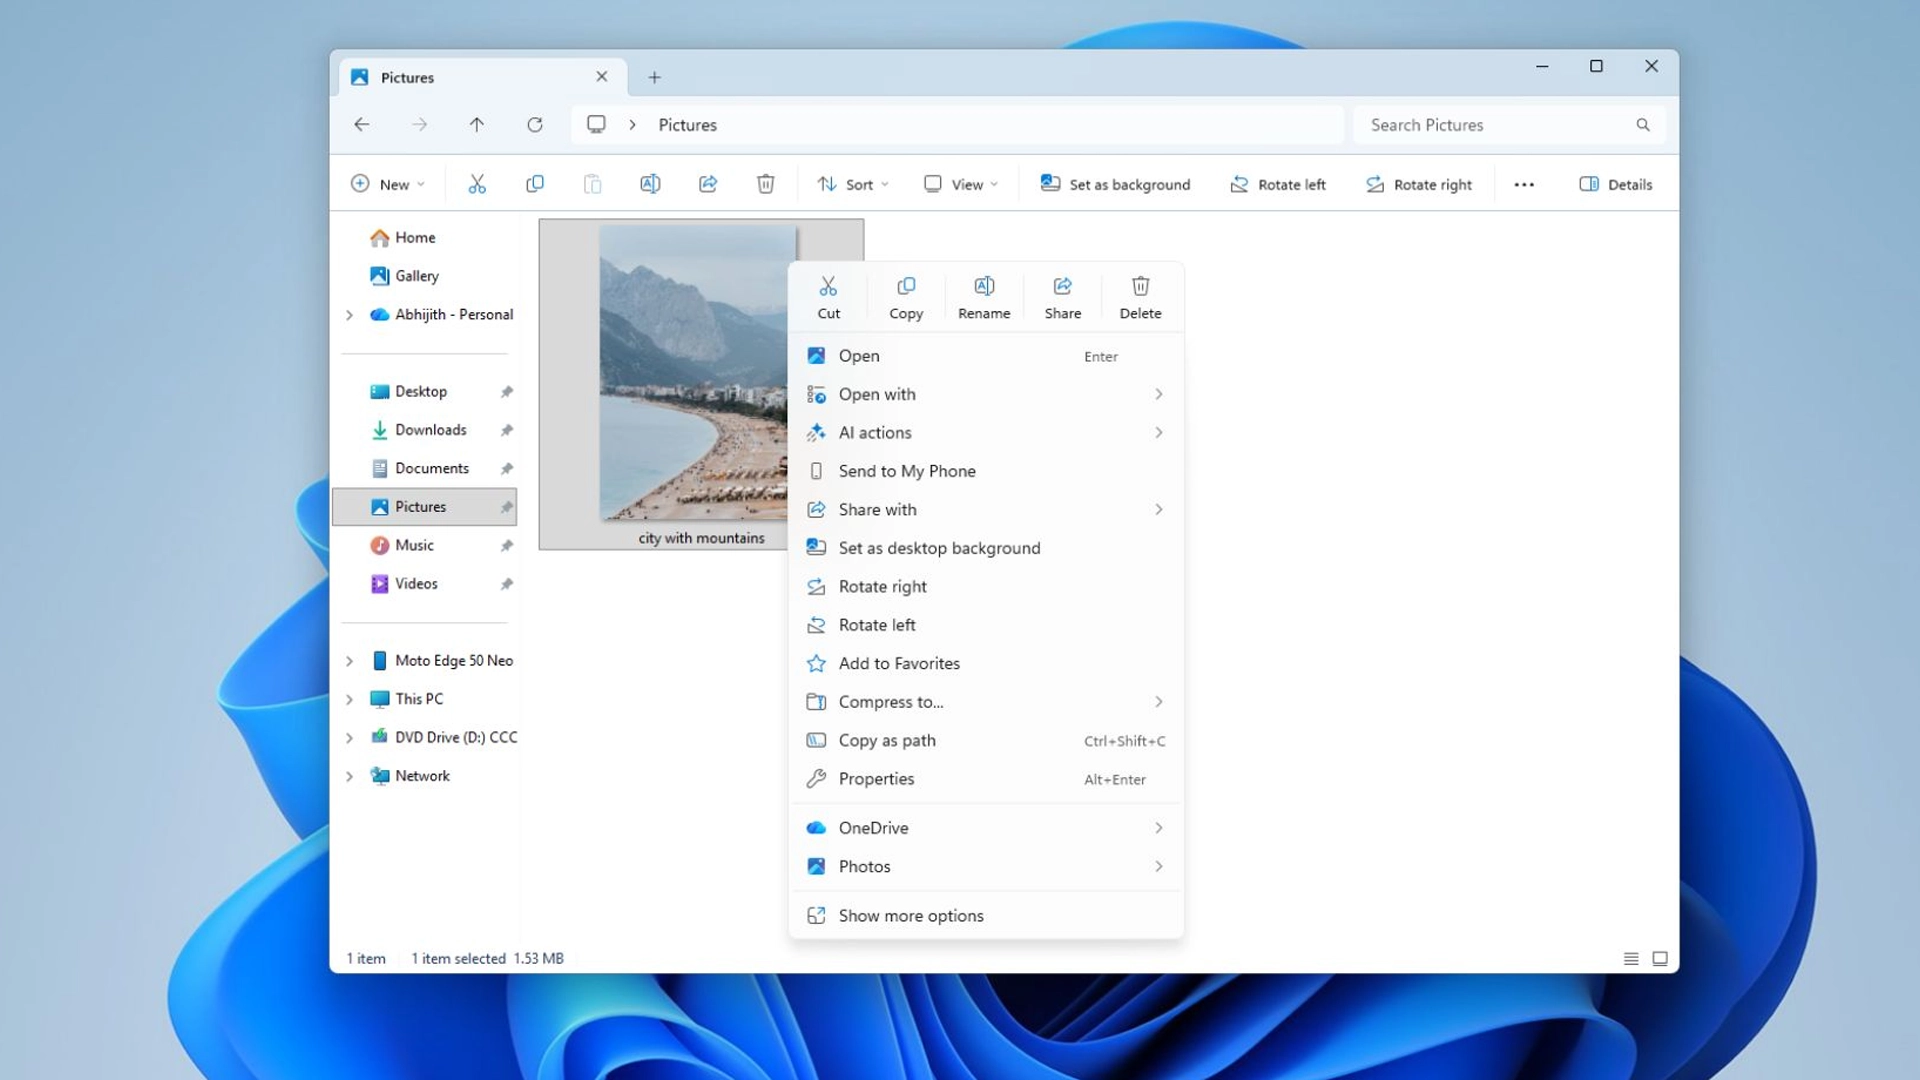This screenshot has height=1080, width=1920.
Task: Open Details pane from the toolbar
Action: pos(1614,184)
